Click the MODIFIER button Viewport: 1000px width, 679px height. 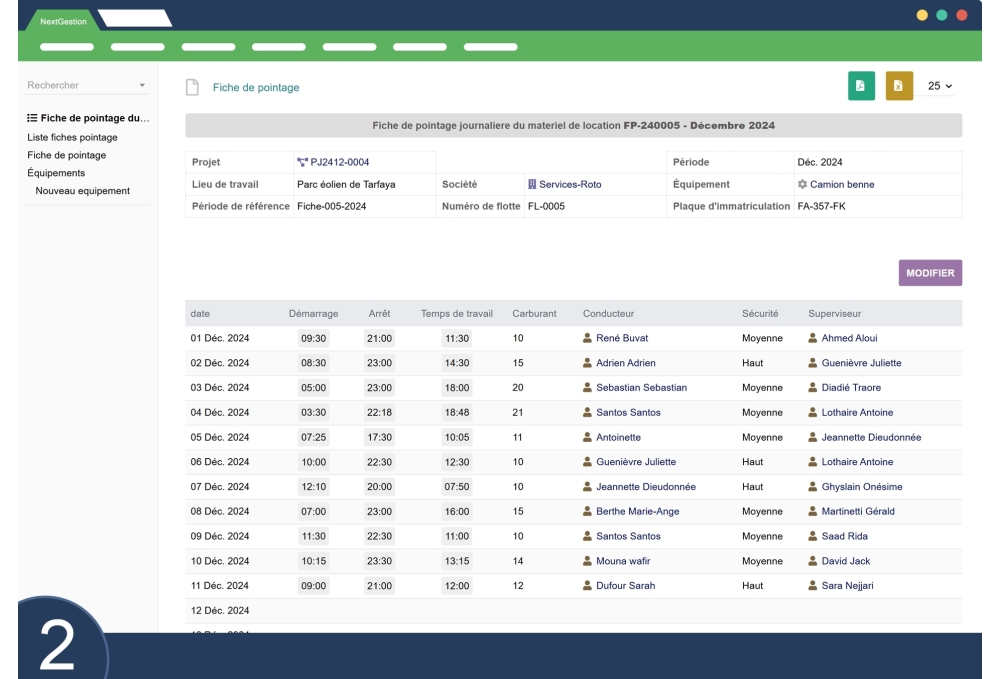pyautogui.click(x=929, y=271)
